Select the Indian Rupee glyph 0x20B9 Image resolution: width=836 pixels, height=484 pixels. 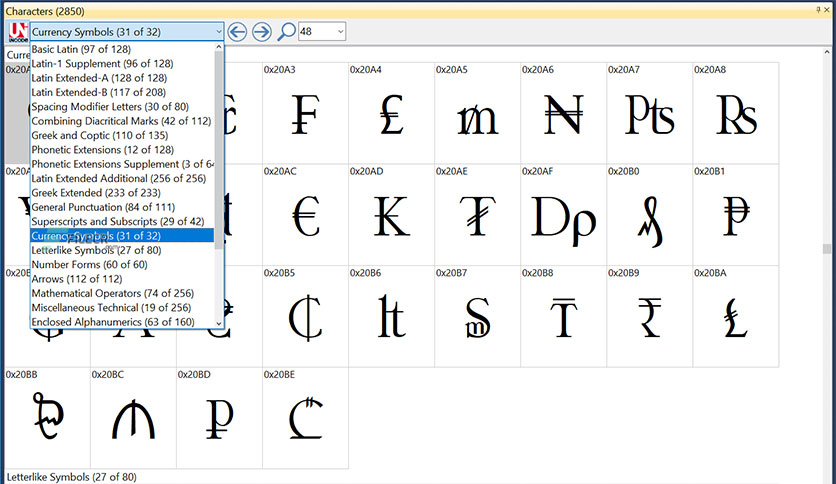tap(649, 317)
